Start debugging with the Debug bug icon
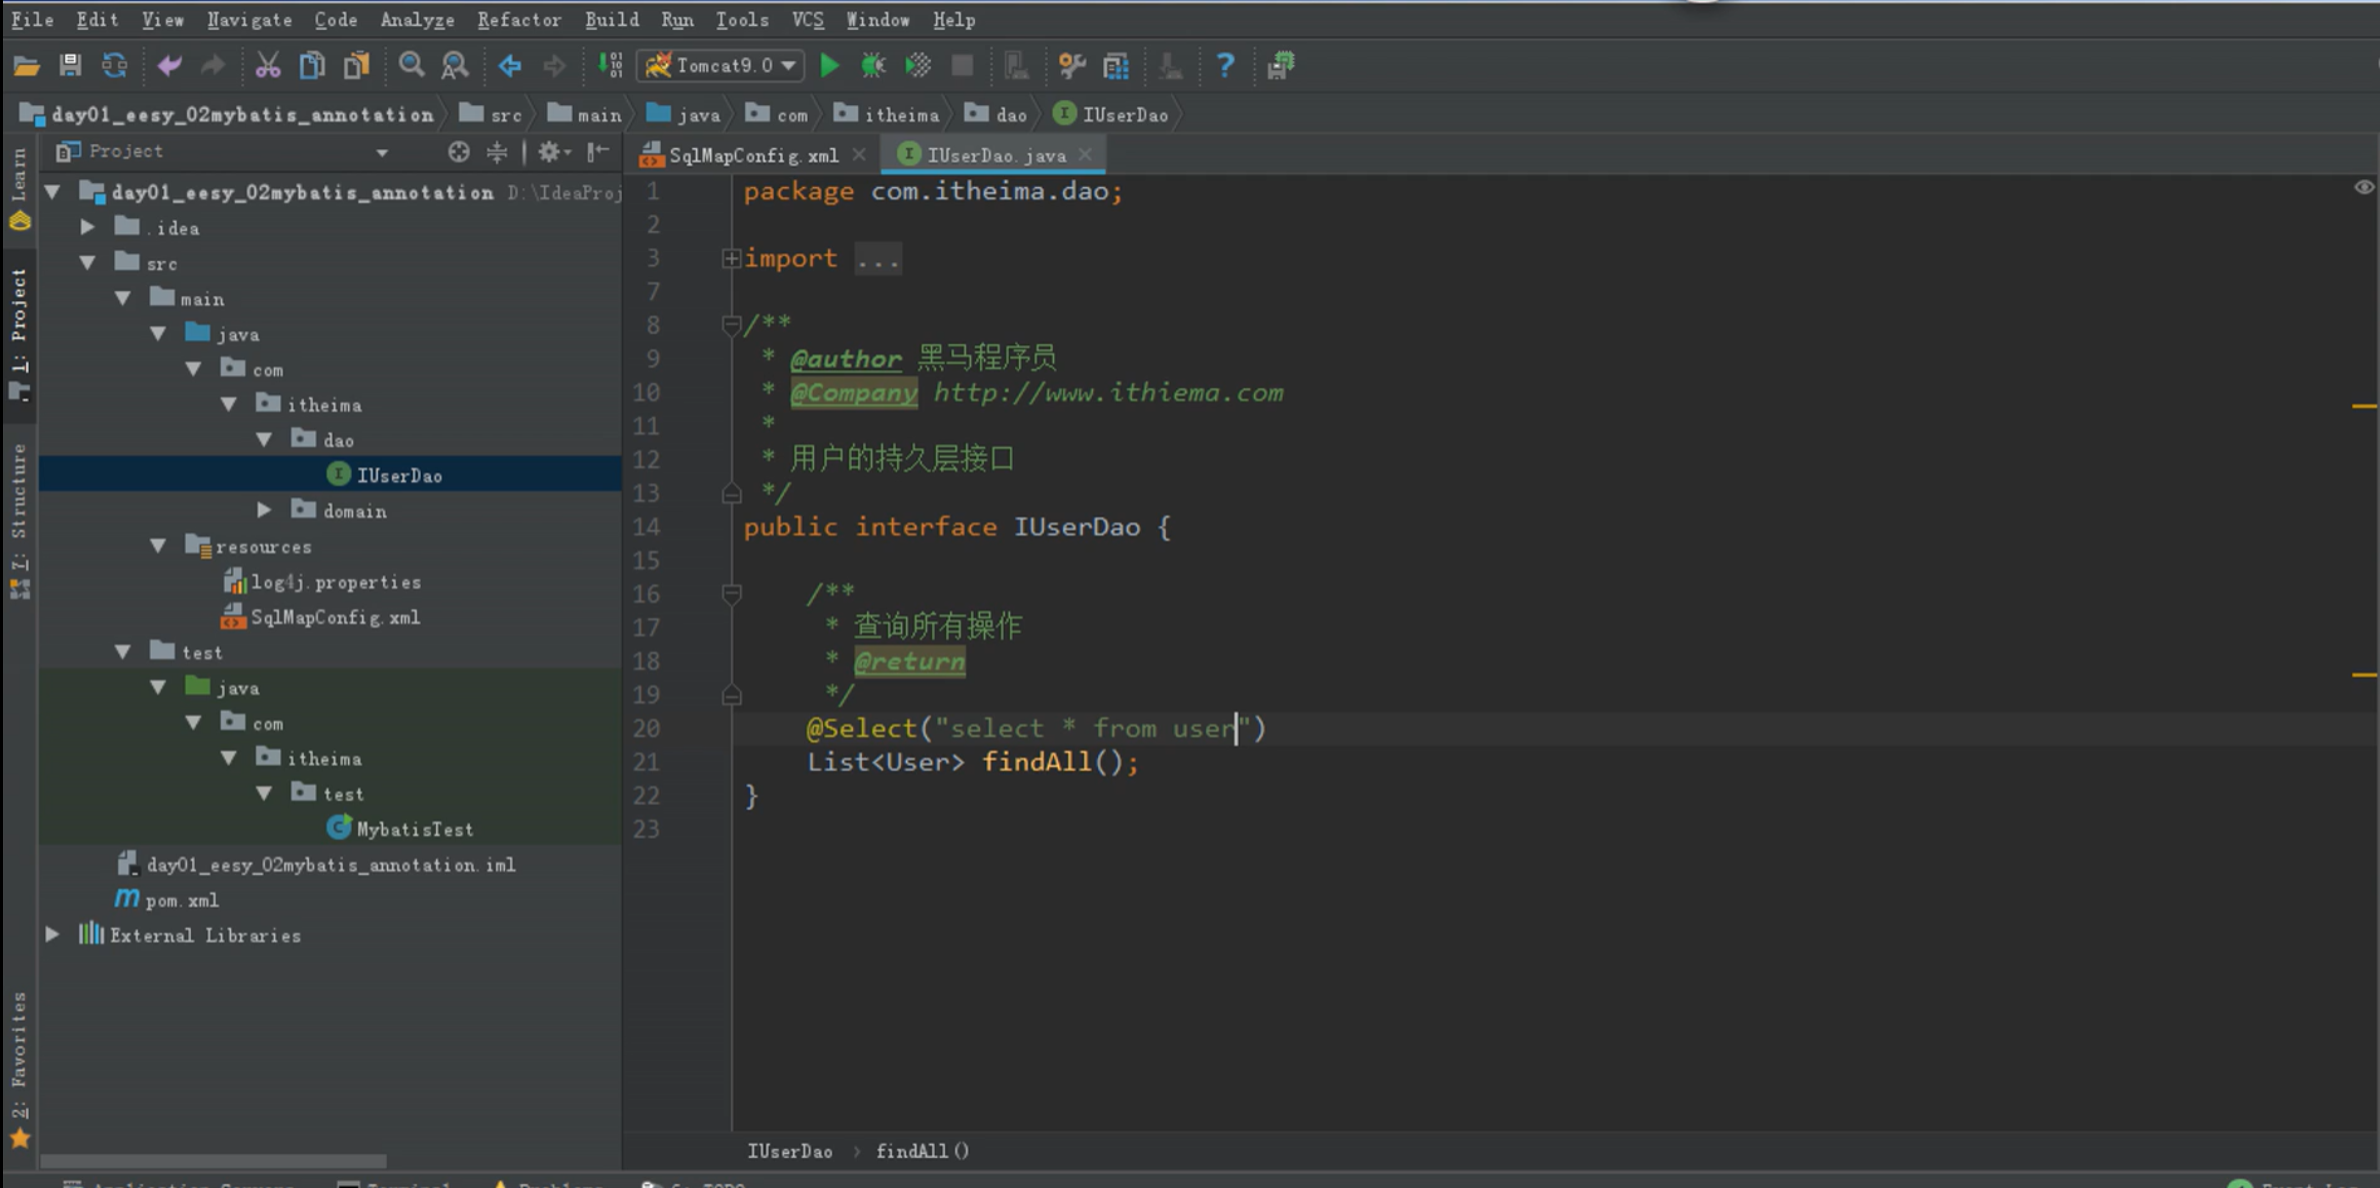Screen dimensions: 2380x1188 pos(873,66)
